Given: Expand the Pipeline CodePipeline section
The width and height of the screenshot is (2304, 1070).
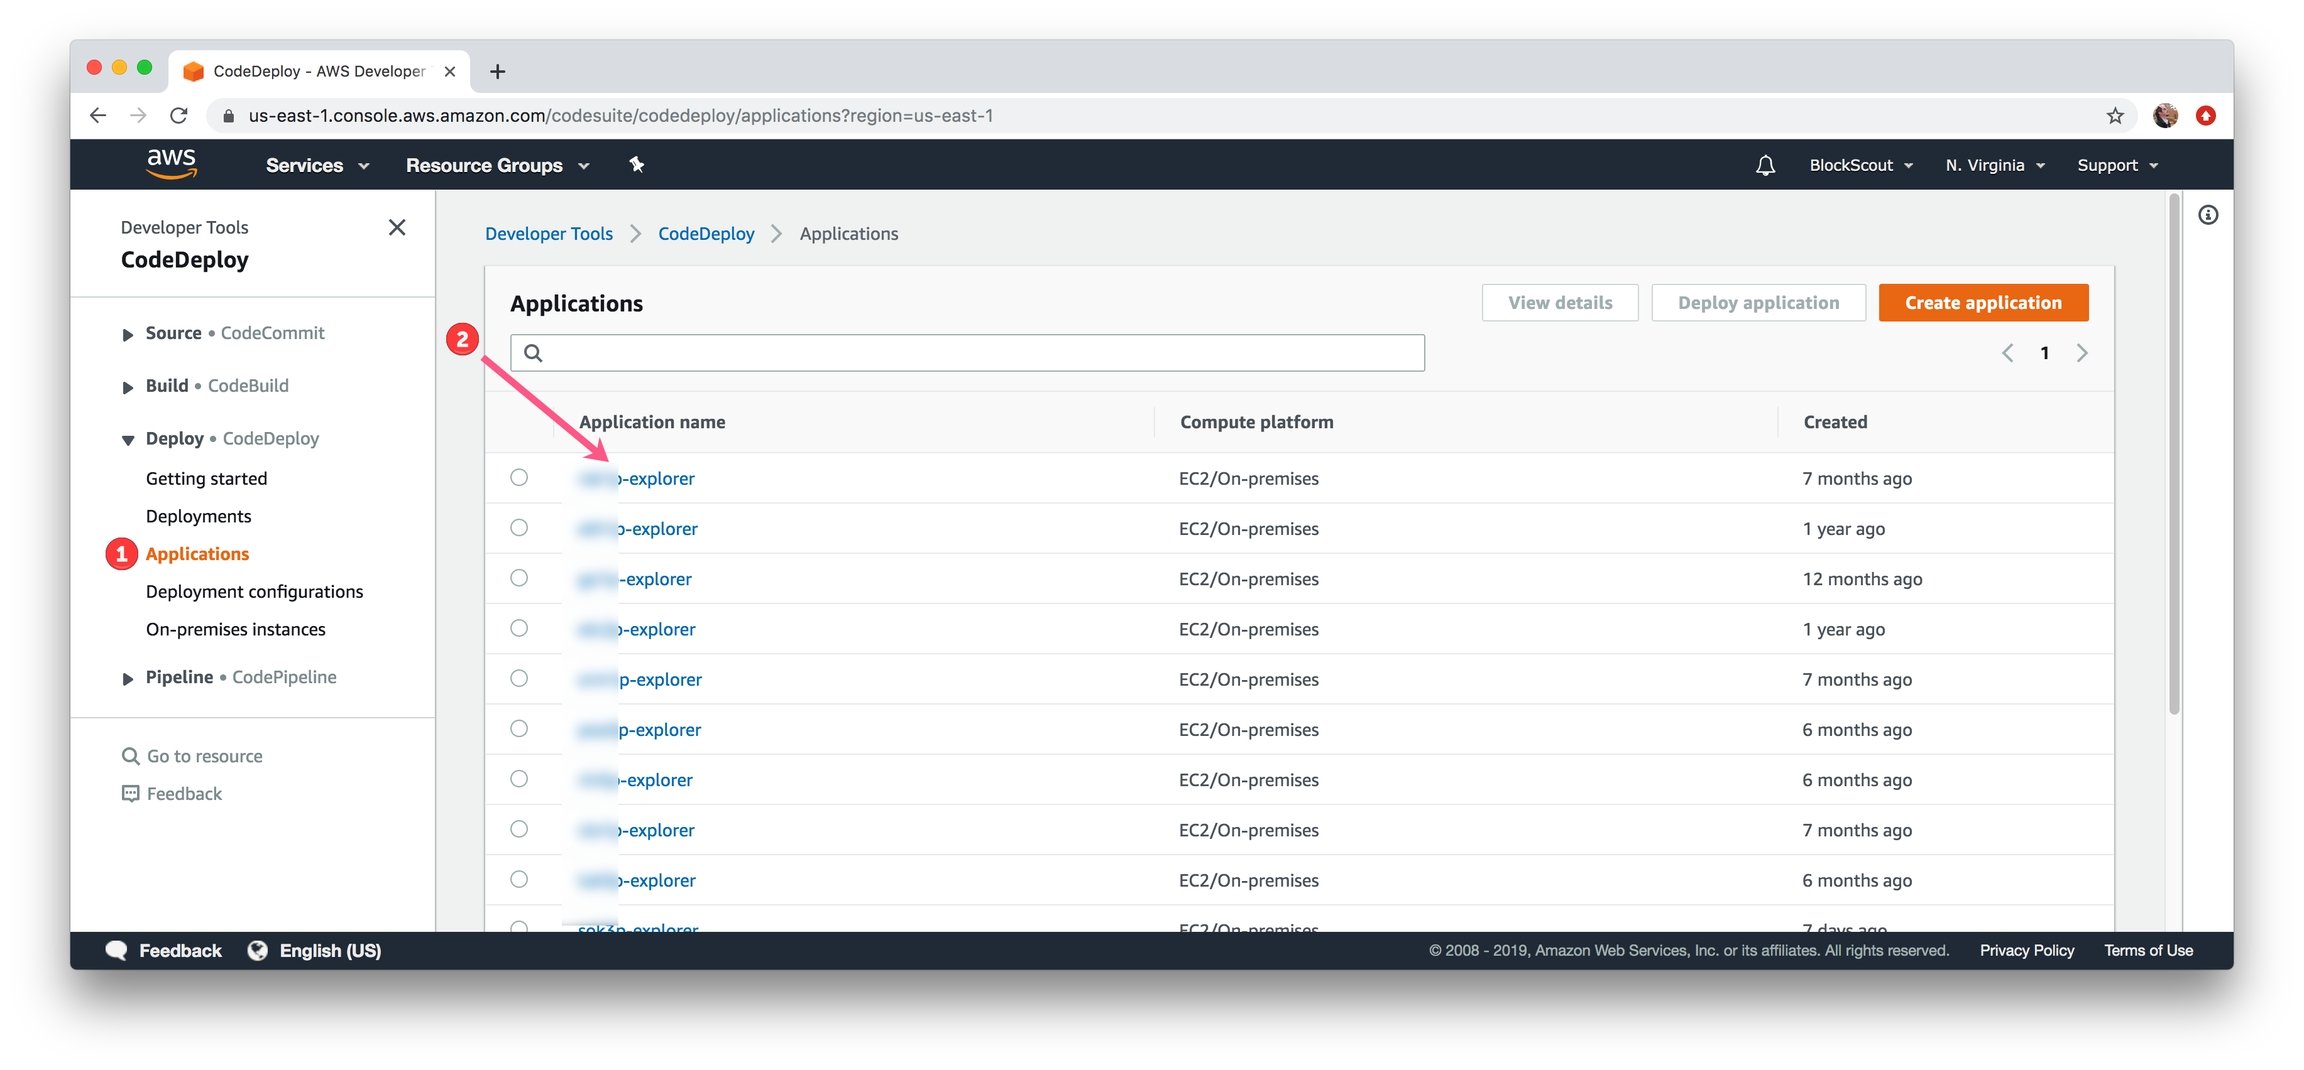Looking at the screenshot, I should [x=127, y=678].
